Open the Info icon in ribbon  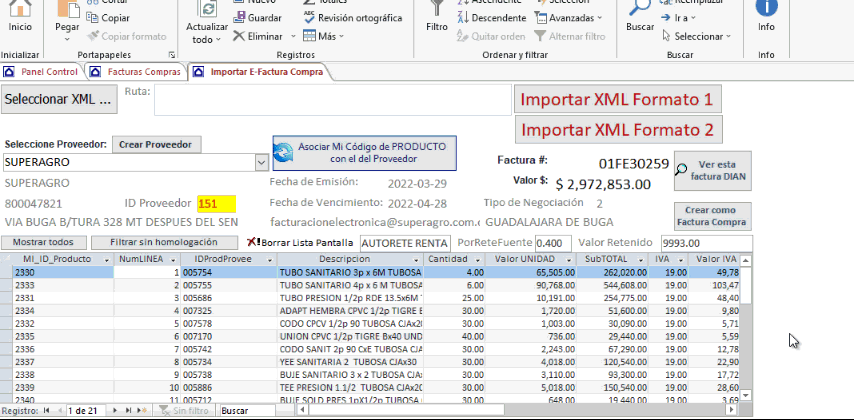(766, 8)
